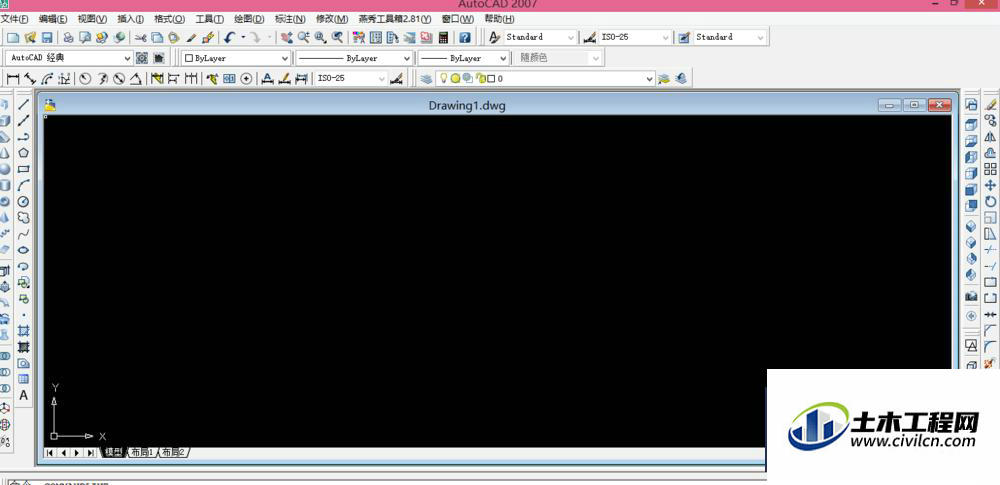Screen dimensions: 1000x485
Task: Select the Table draw tool
Action: pos(24,379)
